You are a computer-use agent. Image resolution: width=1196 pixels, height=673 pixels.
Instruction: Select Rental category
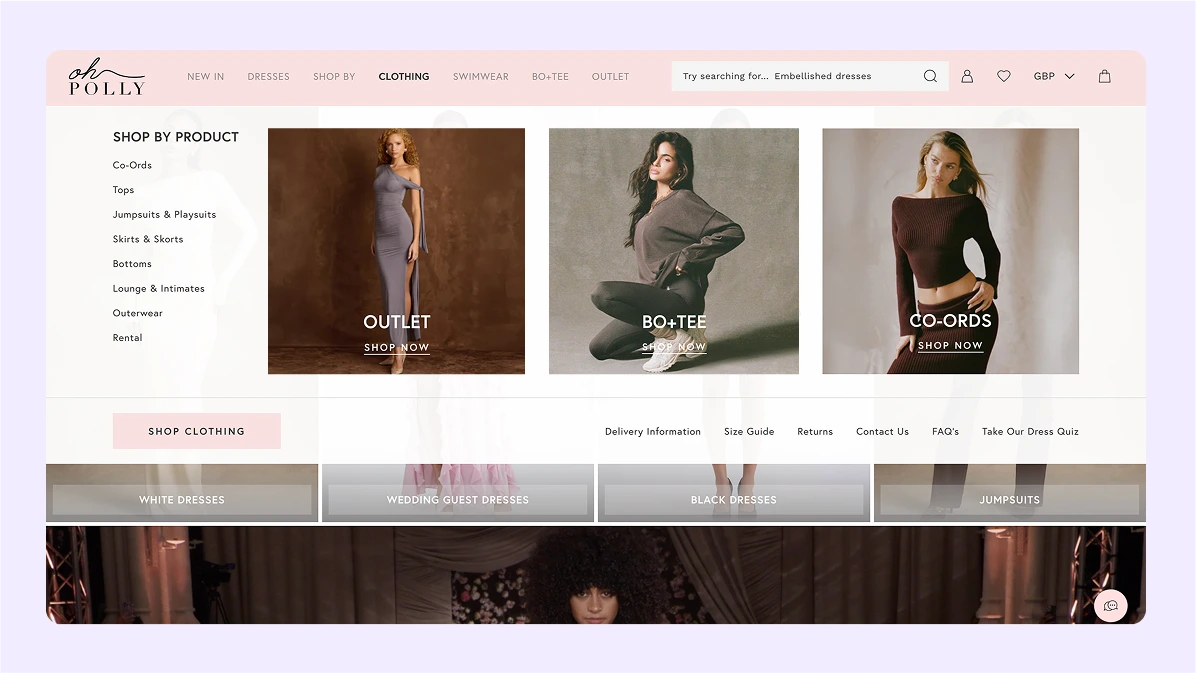(127, 337)
